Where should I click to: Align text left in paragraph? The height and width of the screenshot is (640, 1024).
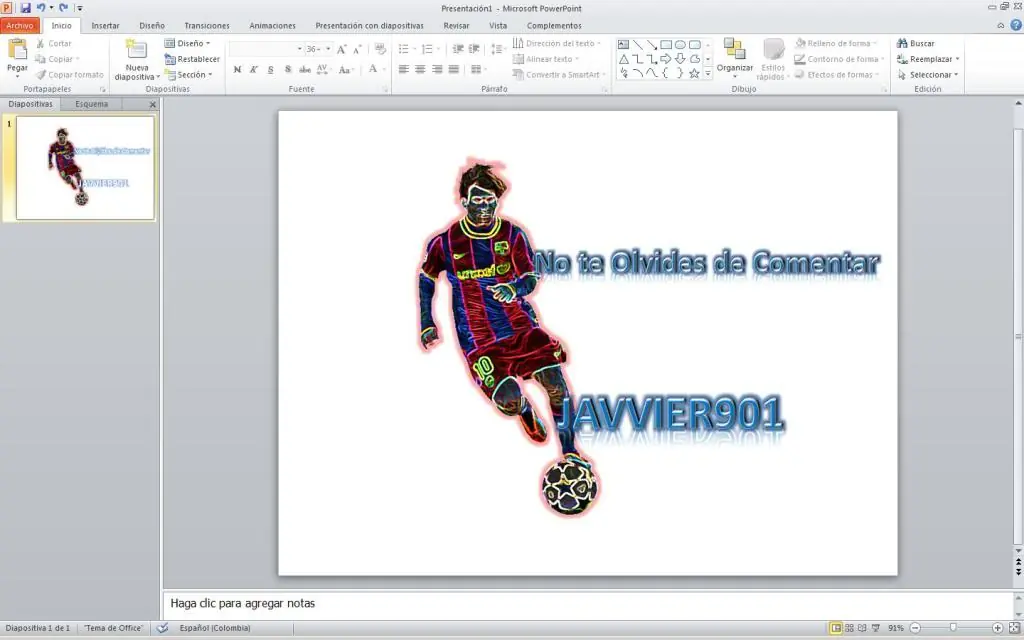point(404,69)
